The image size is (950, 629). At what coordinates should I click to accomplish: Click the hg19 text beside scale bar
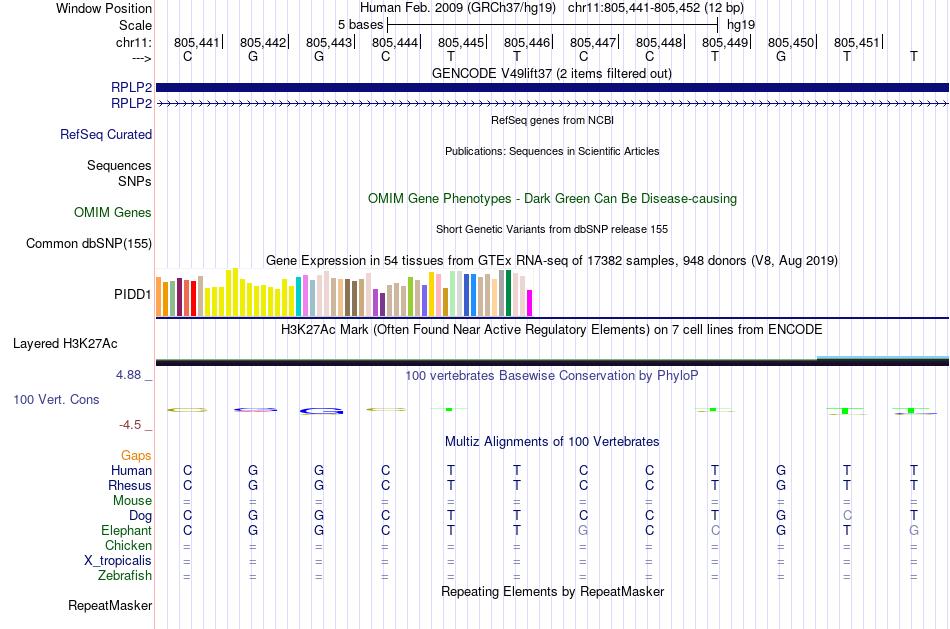[741, 25]
